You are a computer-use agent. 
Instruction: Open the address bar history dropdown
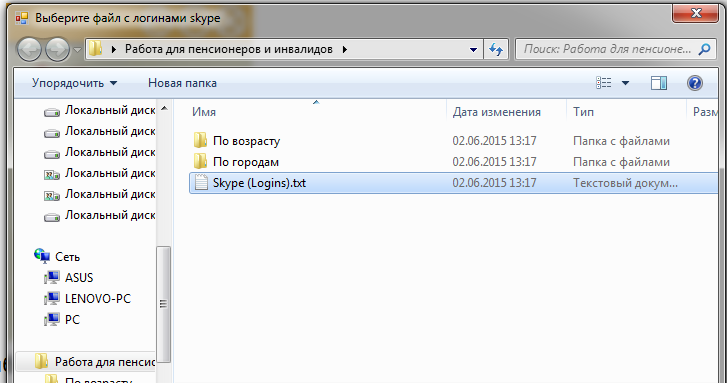[473, 49]
